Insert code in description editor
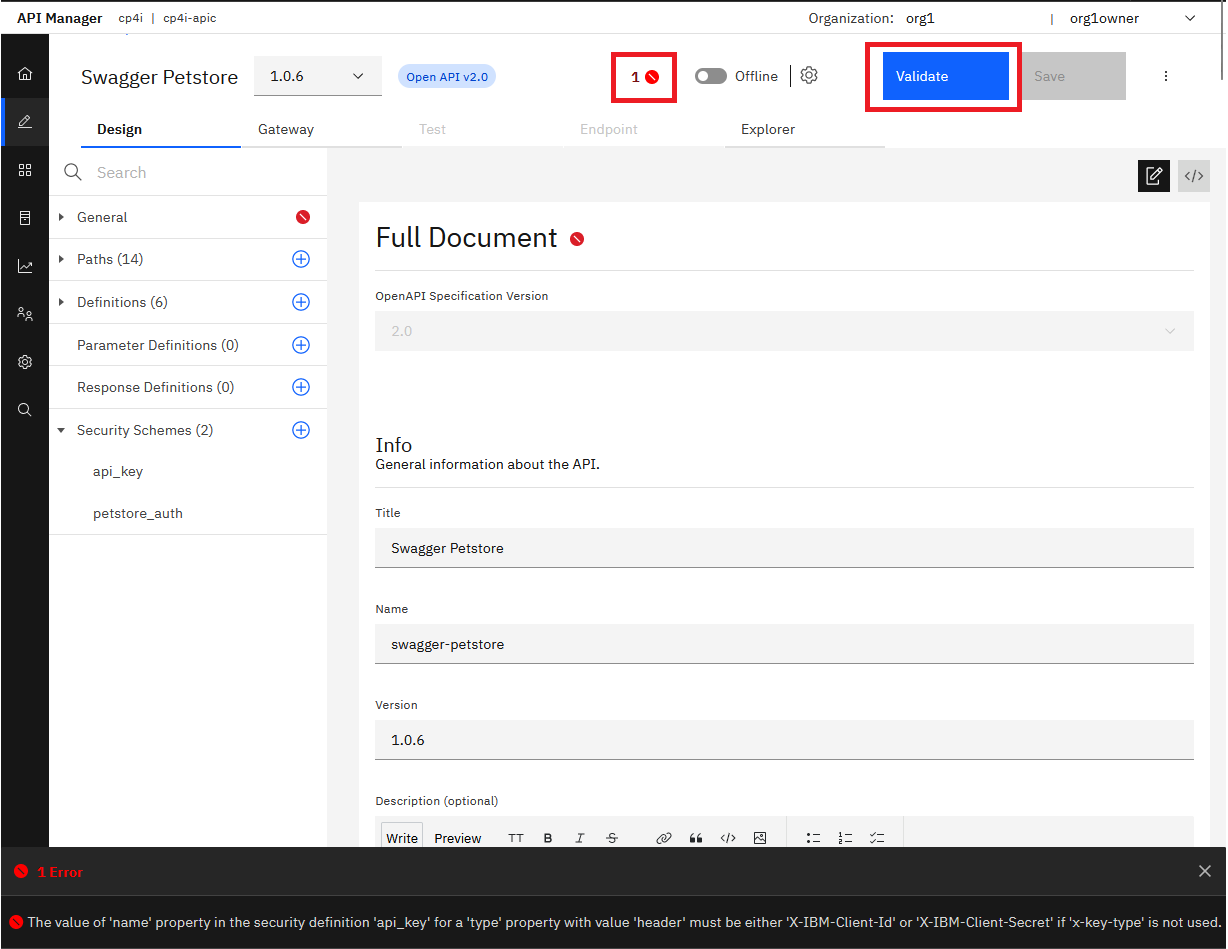This screenshot has width=1228, height=949. click(728, 838)
